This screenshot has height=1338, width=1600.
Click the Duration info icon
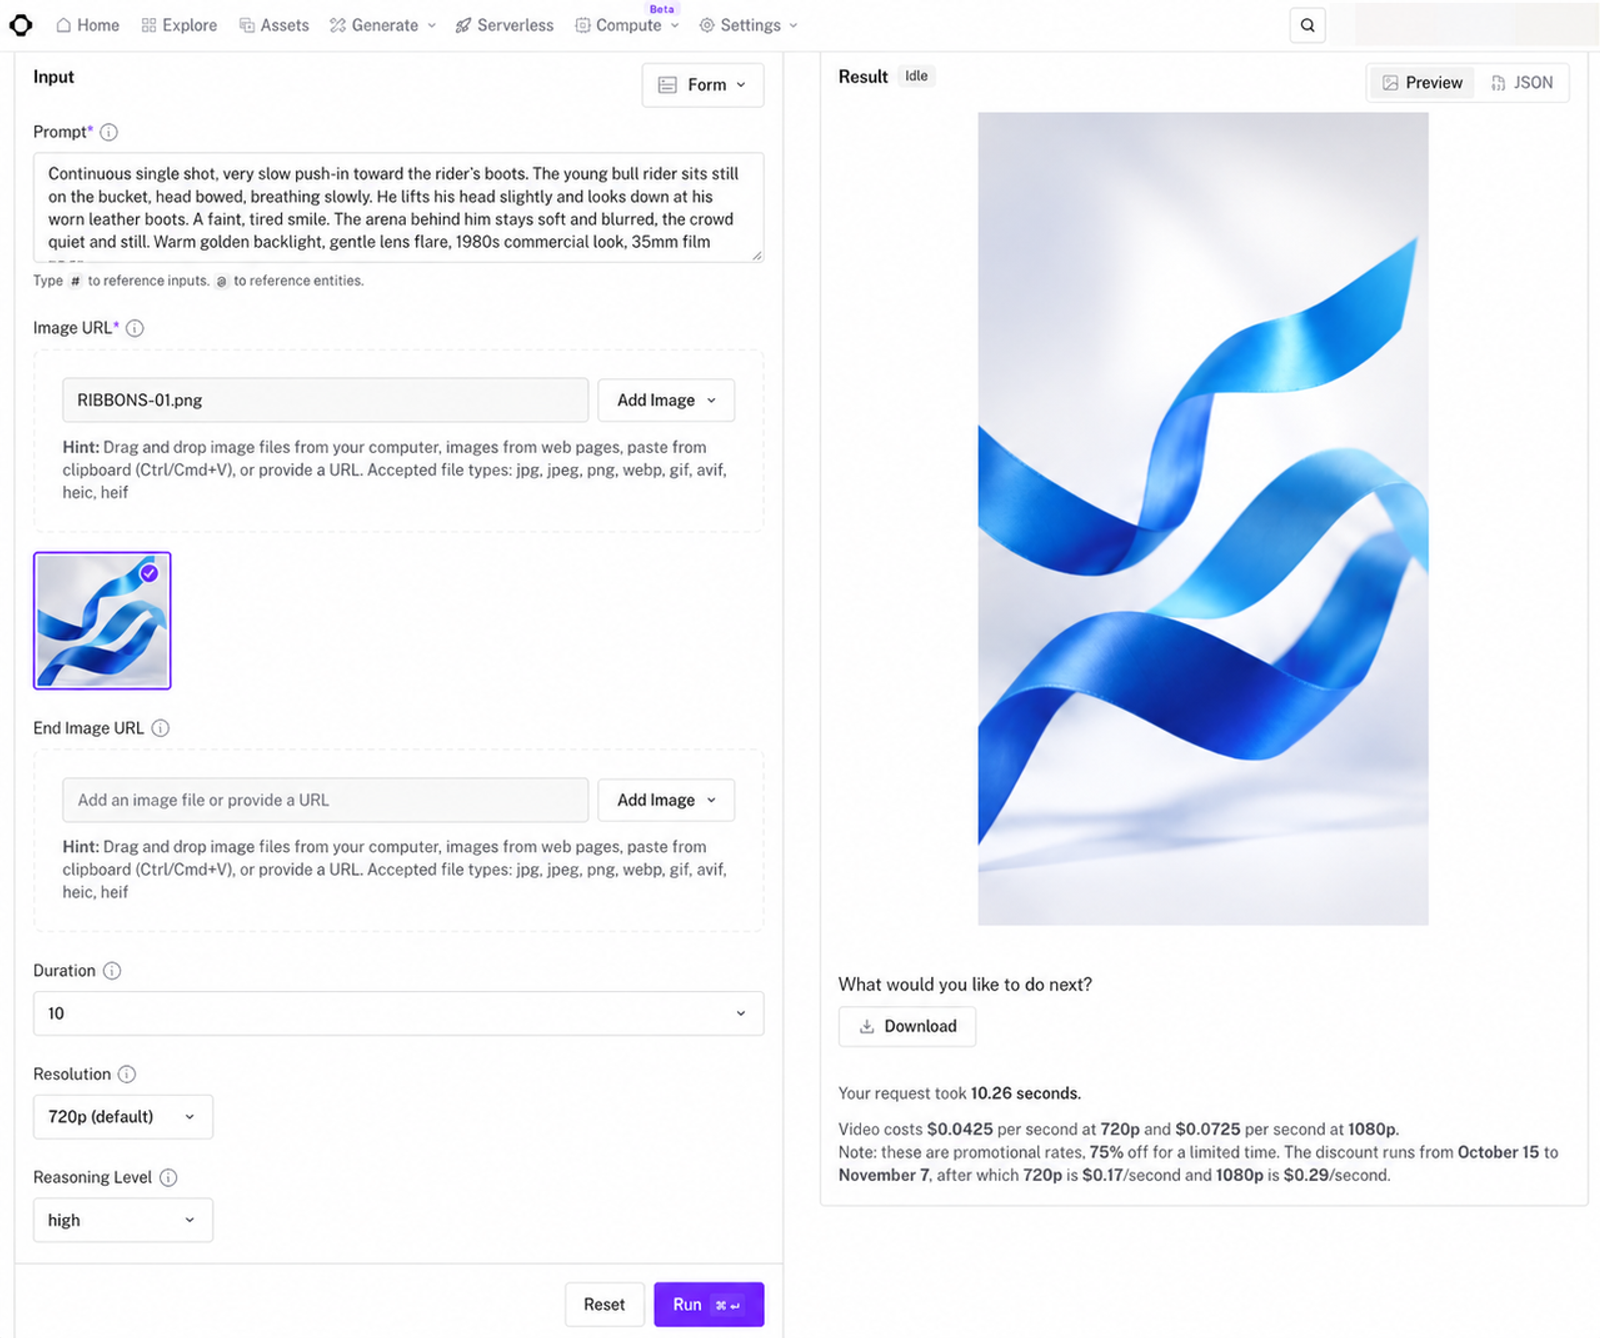[112, 971]
